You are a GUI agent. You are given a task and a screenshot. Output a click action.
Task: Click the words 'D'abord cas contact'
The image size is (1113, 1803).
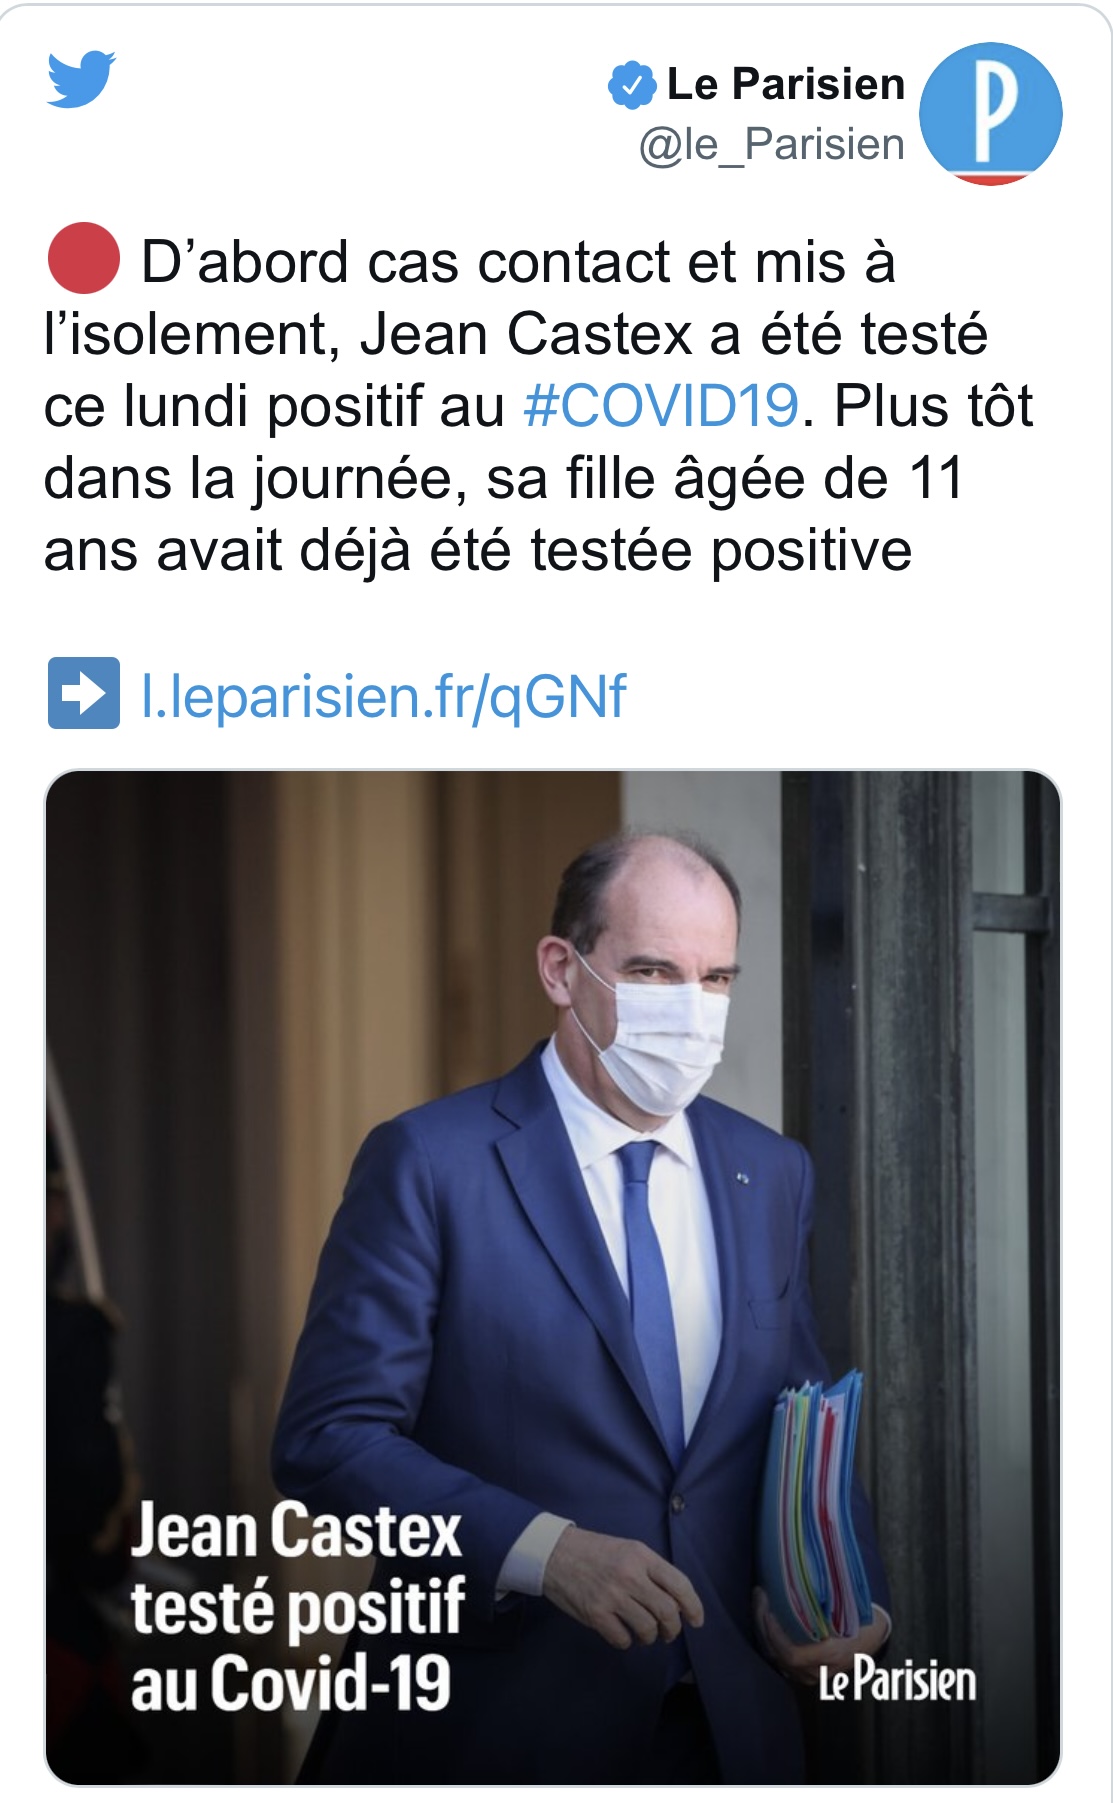pos(408,263)
